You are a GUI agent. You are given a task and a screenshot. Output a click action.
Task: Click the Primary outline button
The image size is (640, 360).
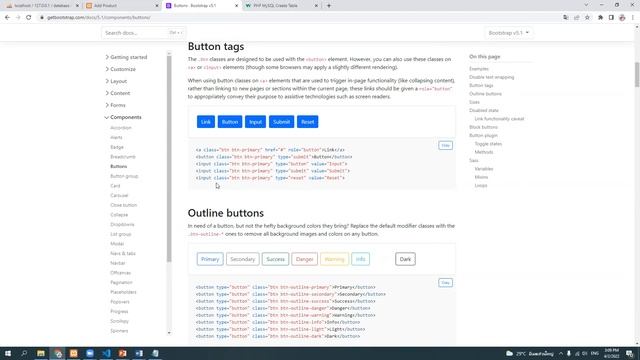coord(210,259)
